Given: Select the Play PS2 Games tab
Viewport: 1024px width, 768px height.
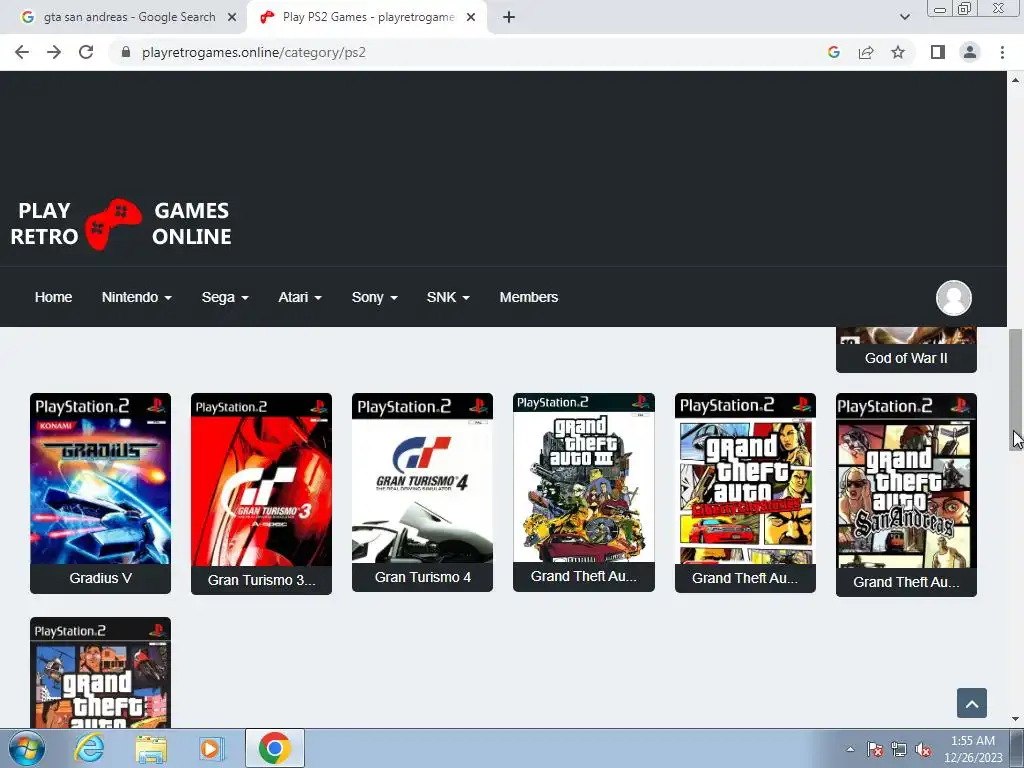Looking at the screenshot, I should 366,17.
